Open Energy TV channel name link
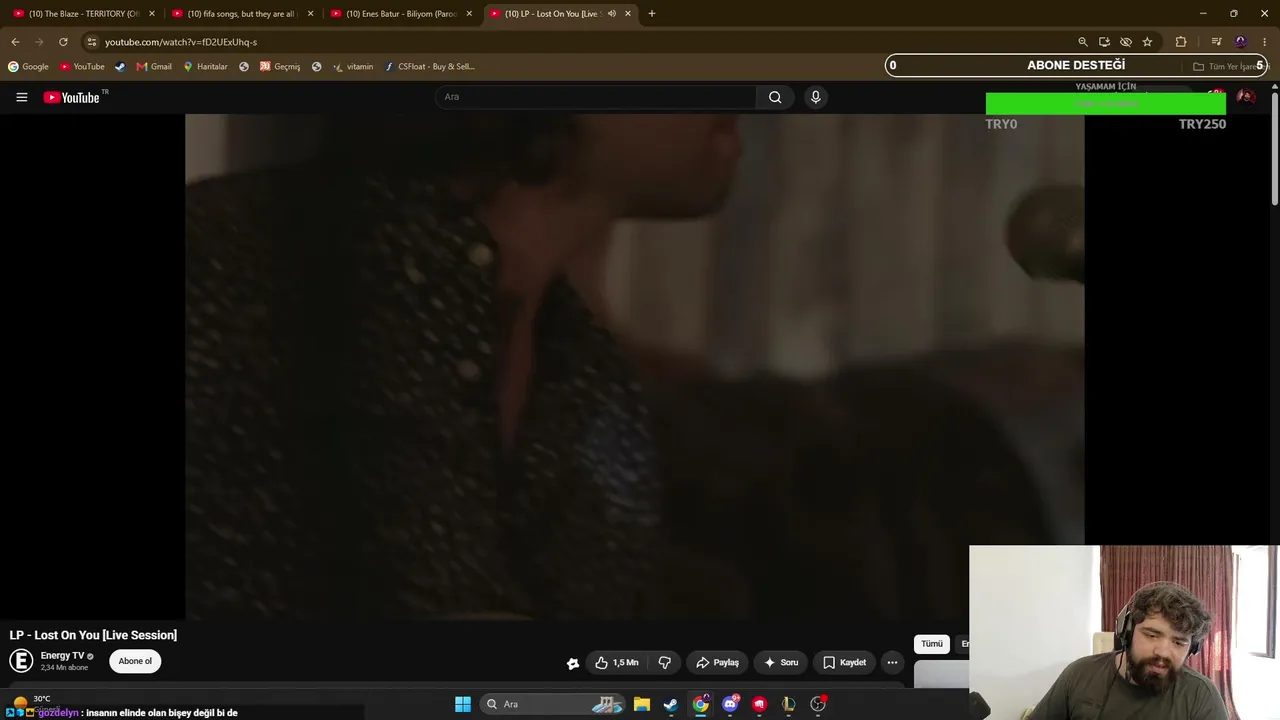Screen dimensions: 1280x720 coord(62,656)
